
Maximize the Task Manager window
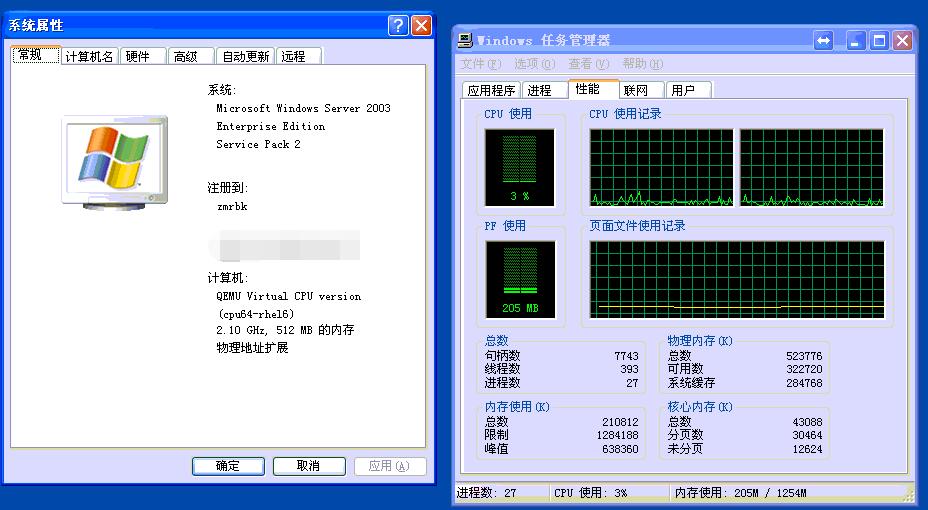point(879,41)
